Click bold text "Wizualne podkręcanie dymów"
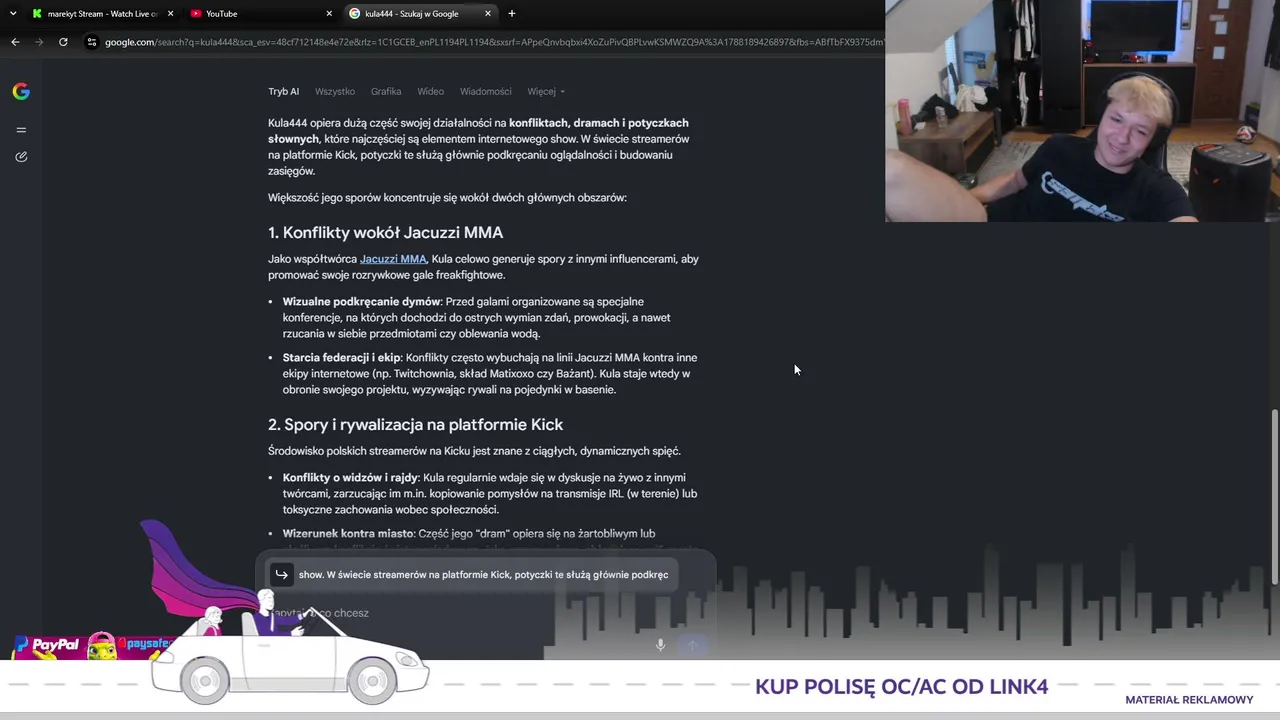Screen dimensions: 1280x720 pos(362,302)
